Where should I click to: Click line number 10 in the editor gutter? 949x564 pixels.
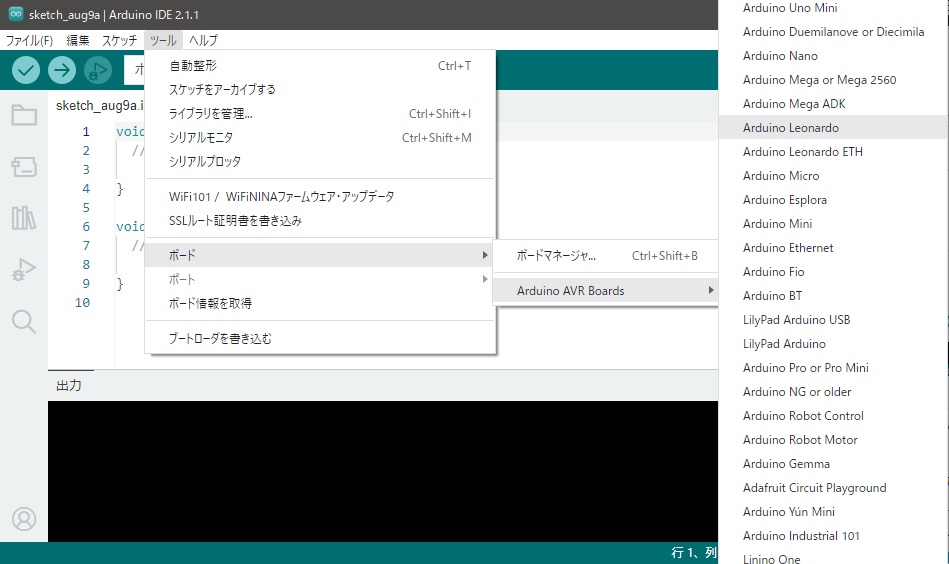[82, 303]
